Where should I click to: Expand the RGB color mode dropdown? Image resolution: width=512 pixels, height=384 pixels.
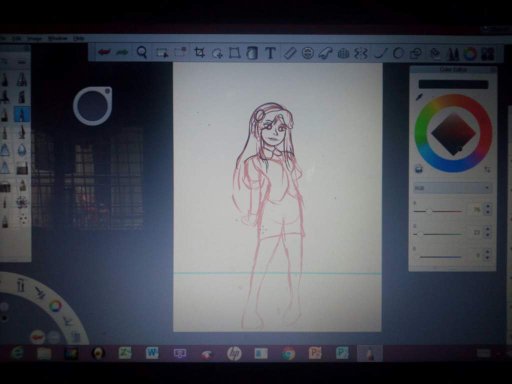(452, 188)
